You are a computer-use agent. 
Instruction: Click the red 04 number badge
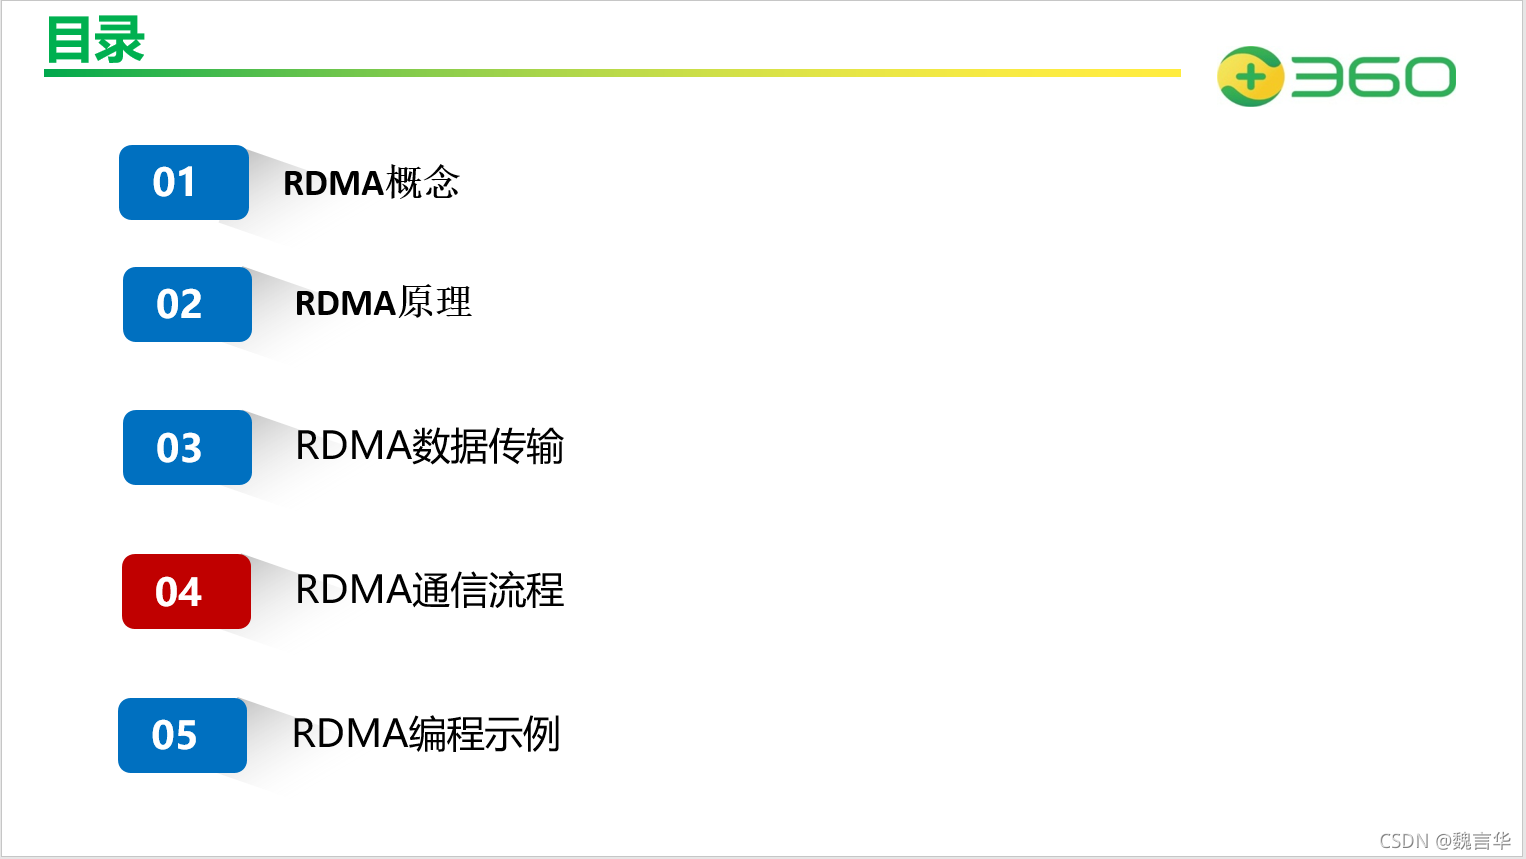186,591
